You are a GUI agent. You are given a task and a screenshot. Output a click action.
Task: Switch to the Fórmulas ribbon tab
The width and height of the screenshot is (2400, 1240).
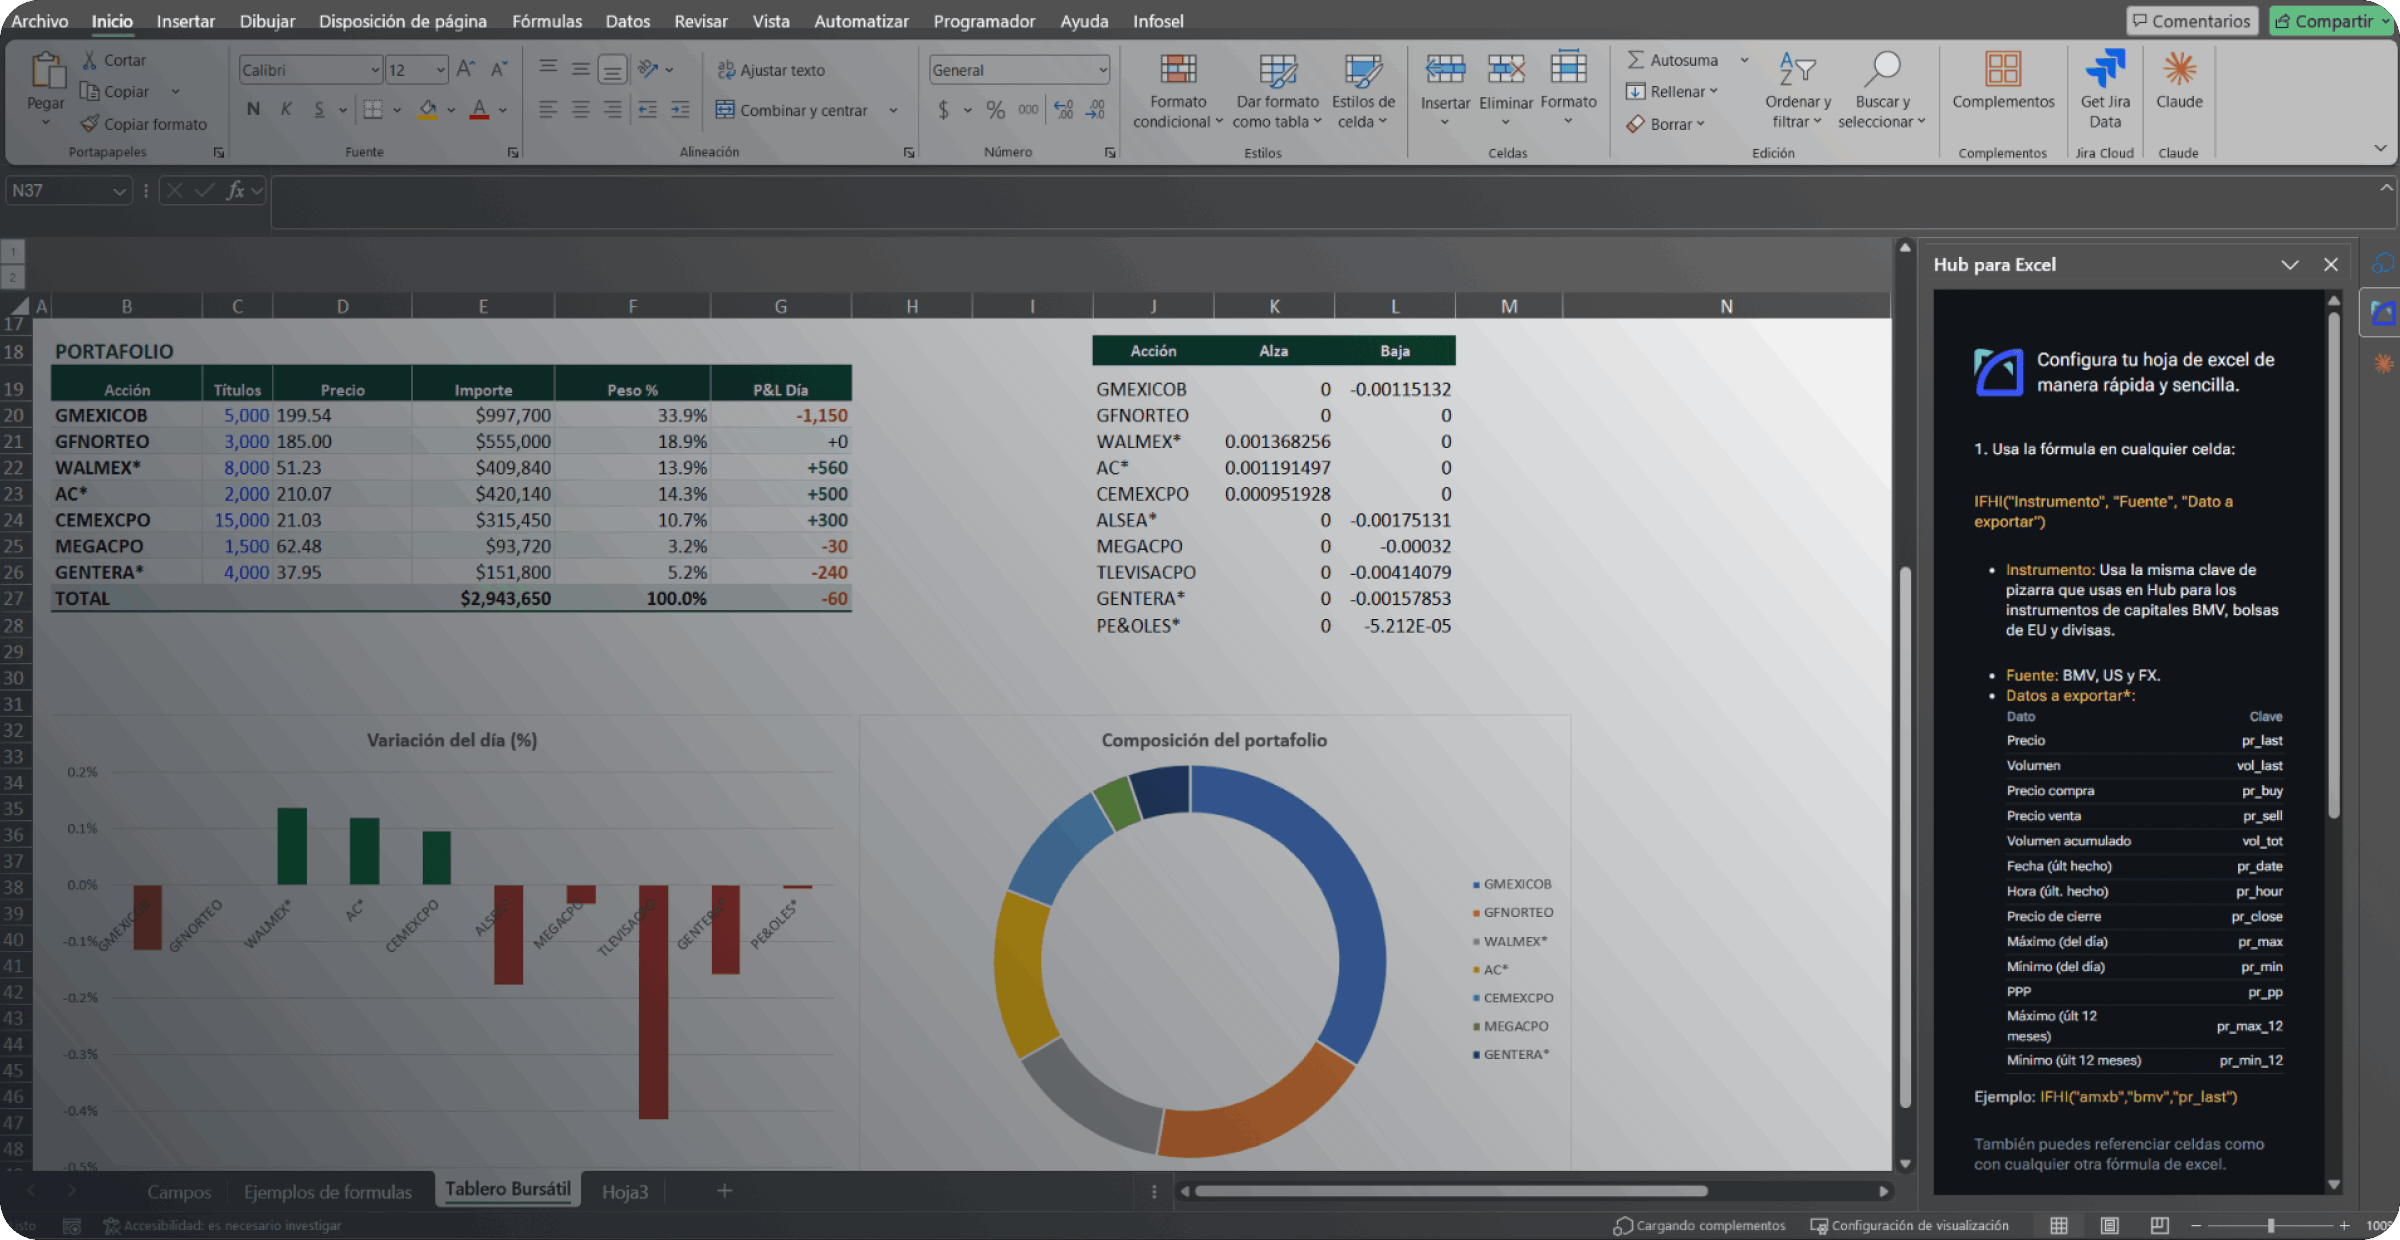tap(546, 21)
